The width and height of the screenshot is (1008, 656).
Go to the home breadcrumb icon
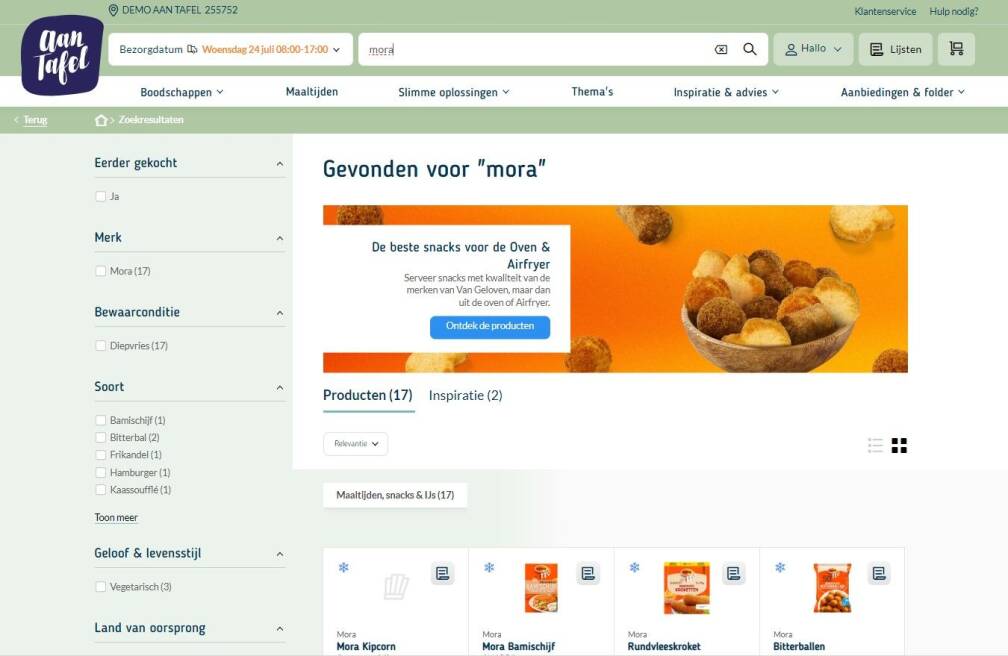(x=100, y=120)
